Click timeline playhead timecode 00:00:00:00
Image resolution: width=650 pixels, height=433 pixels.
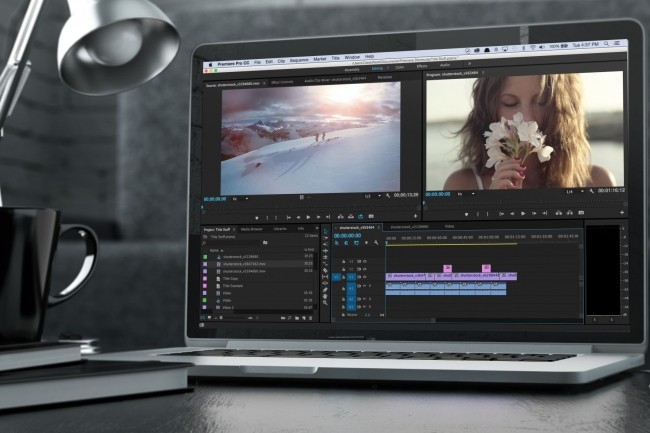point(347,236)
